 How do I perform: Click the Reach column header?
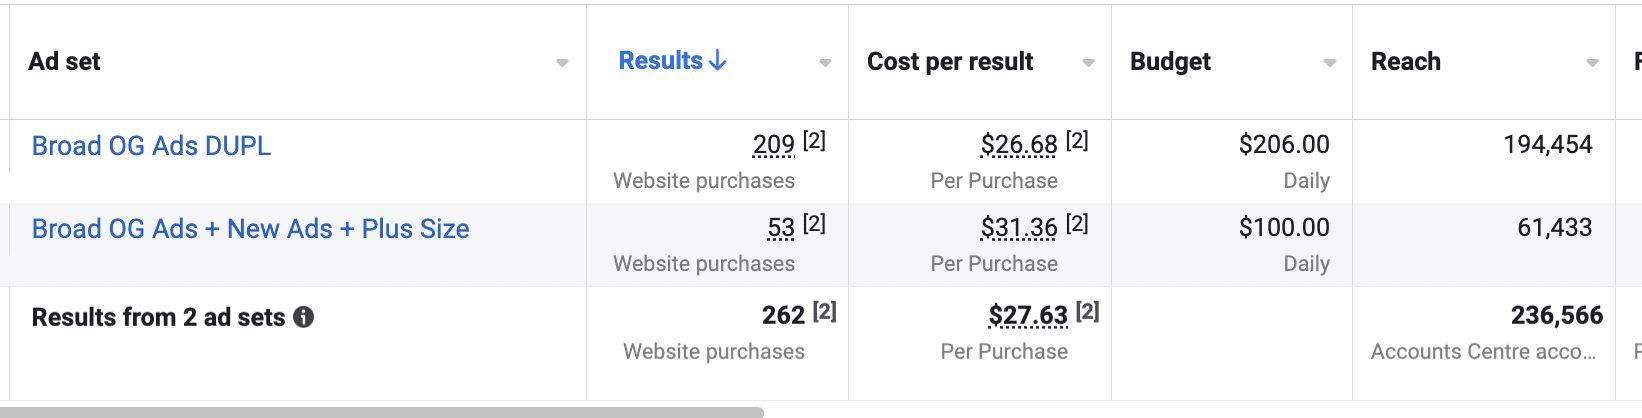click(1405, 62)
